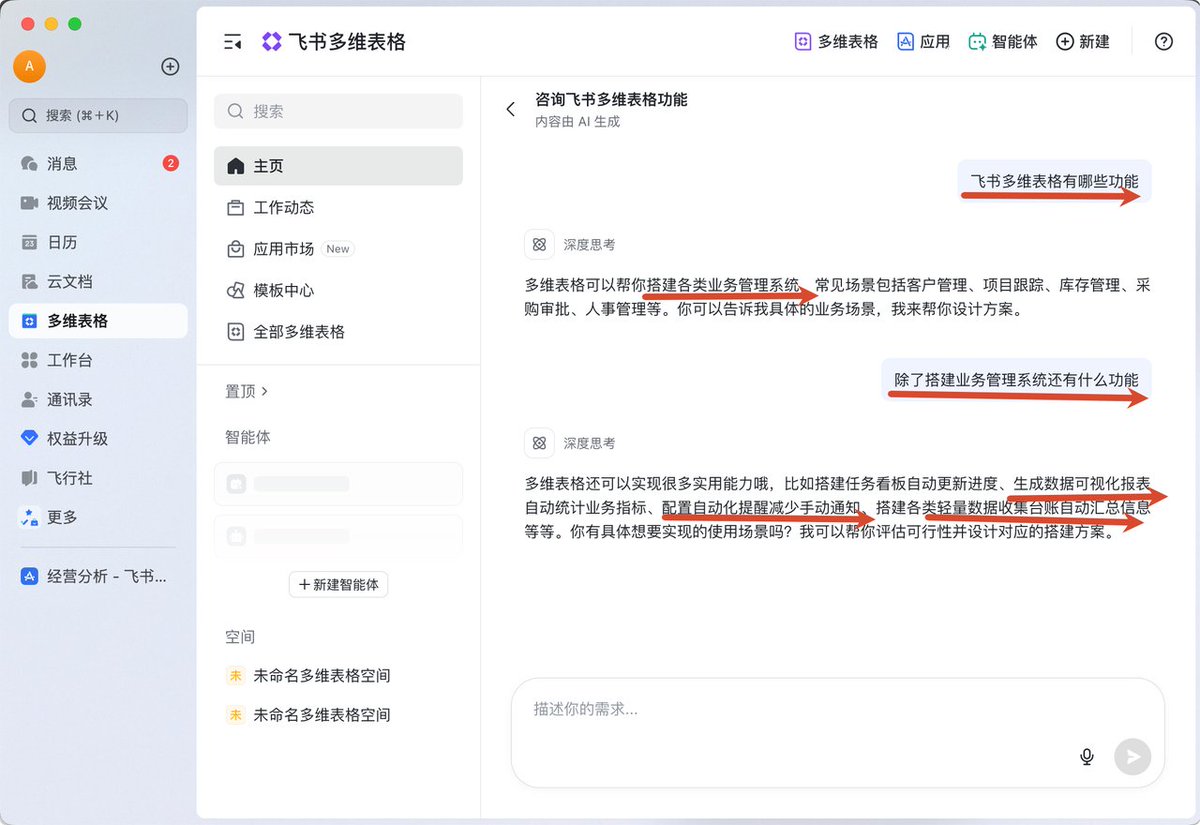Click the first placeholder card under 智能体

tap(338, 484)
